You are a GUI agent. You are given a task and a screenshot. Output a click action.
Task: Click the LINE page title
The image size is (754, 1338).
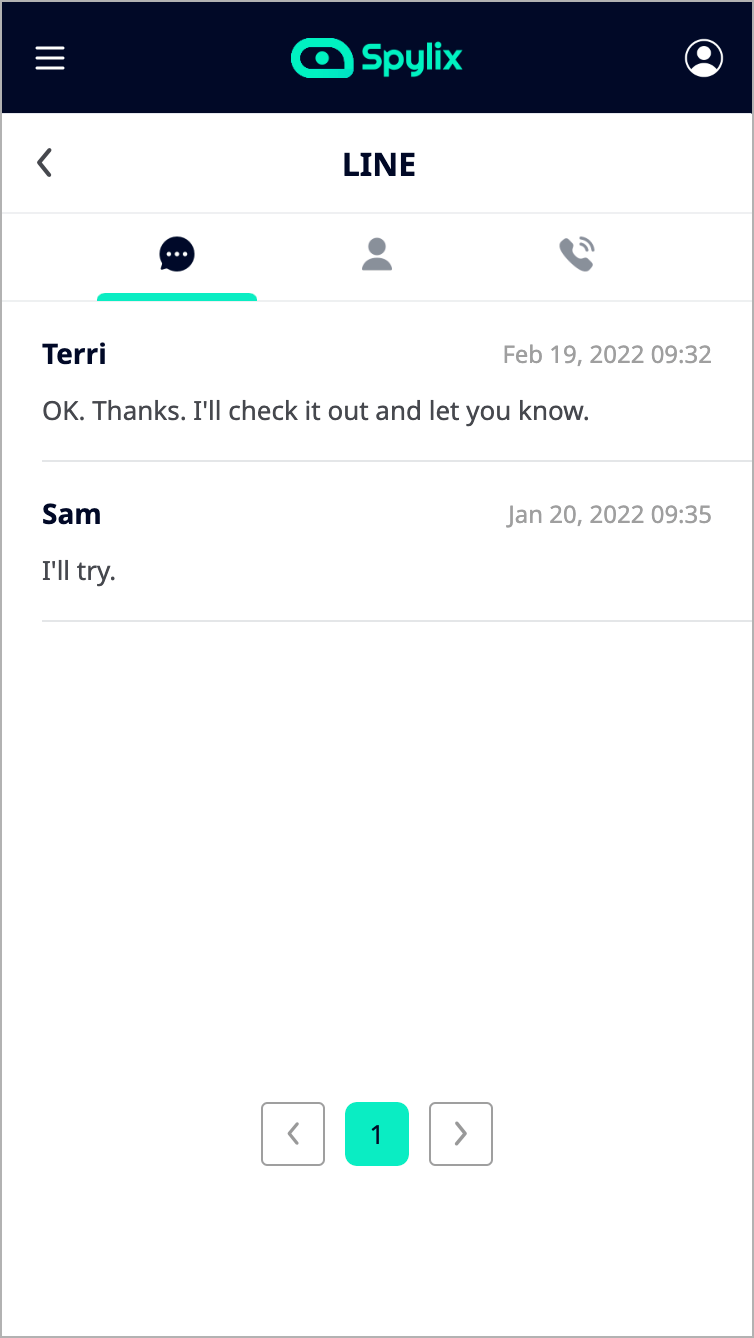click(379, 165)
